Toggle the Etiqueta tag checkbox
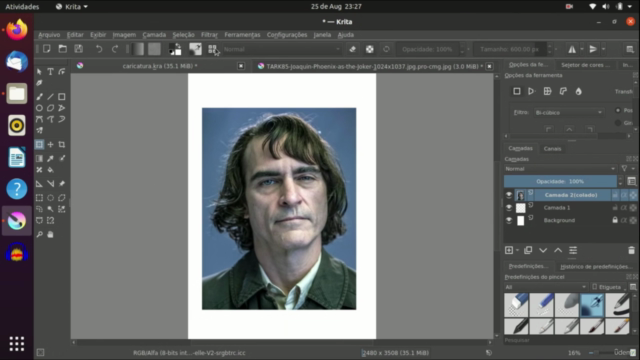This screenshot has height=360, width=640. (x=595, y=287)
